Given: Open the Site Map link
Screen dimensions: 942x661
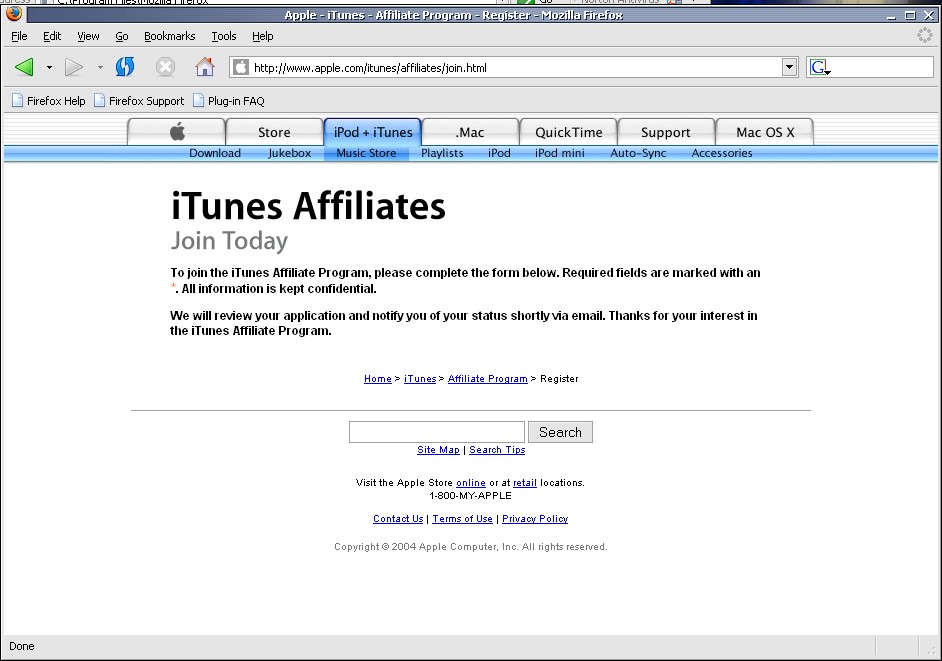Looking at the screenshot, I should (x=438, y=449).
